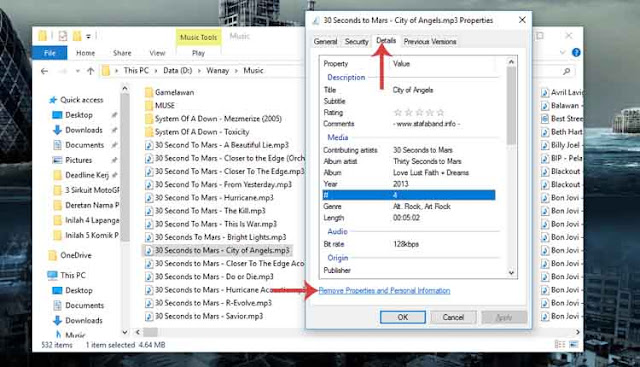Open Explorer help question mark icon
Viewport: 640px width, 367px height.
[576, 53]
